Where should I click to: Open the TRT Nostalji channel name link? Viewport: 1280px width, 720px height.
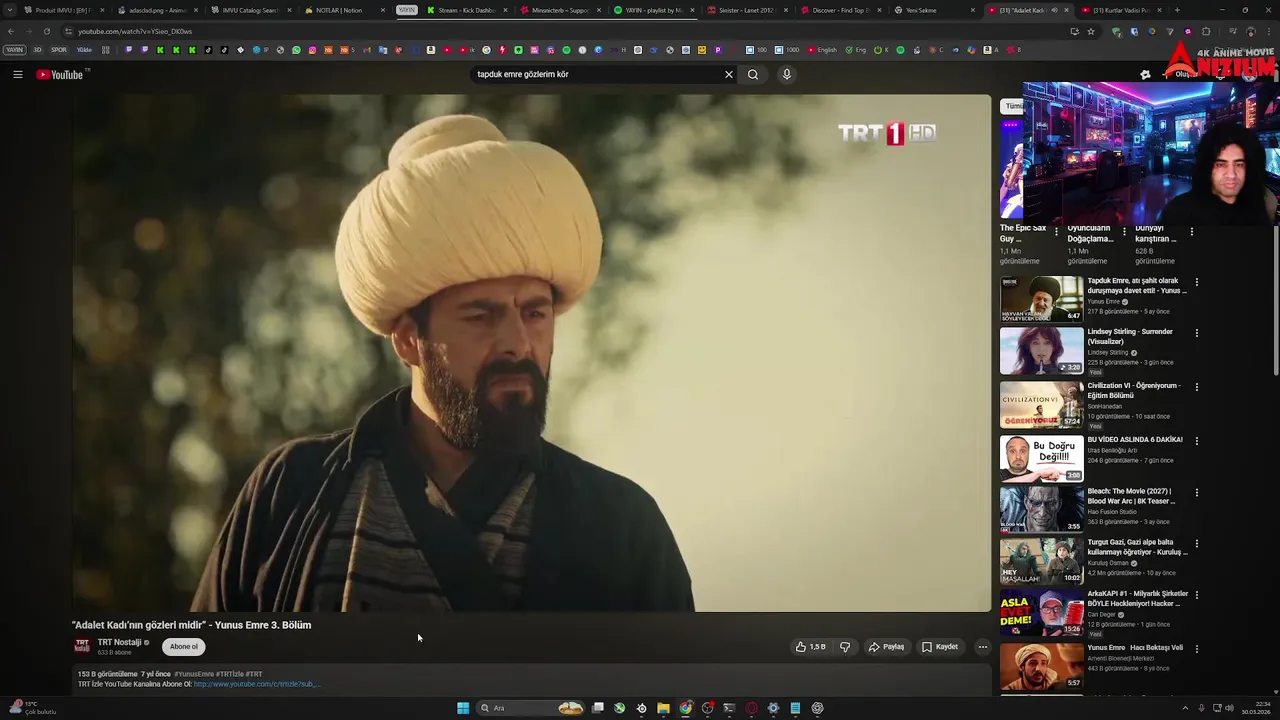coord(120,642)
